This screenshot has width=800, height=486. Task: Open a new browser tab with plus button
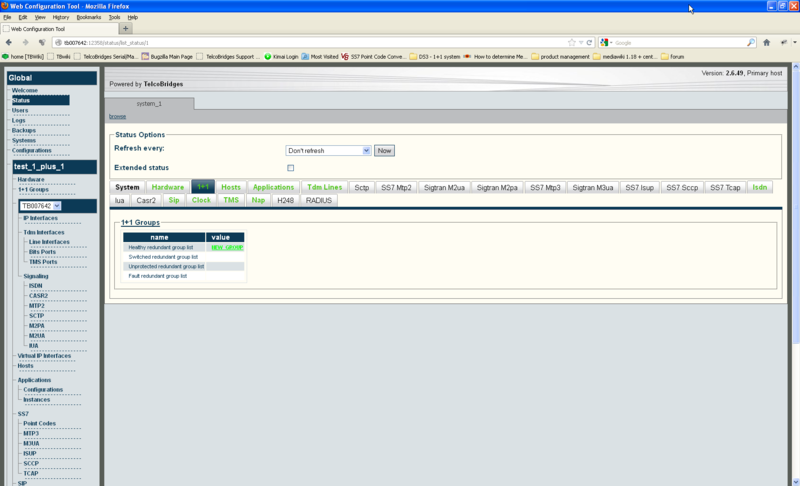(126, 29)
